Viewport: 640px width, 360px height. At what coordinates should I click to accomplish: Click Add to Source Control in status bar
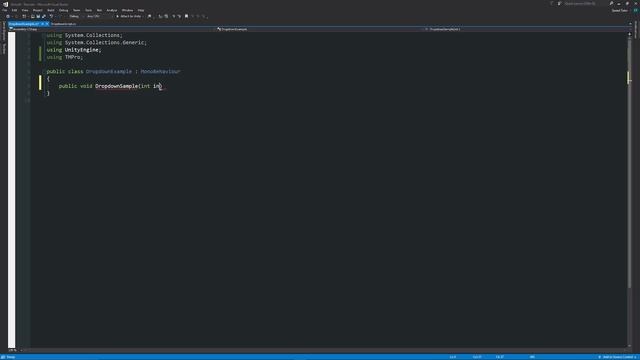pos(617,357)
